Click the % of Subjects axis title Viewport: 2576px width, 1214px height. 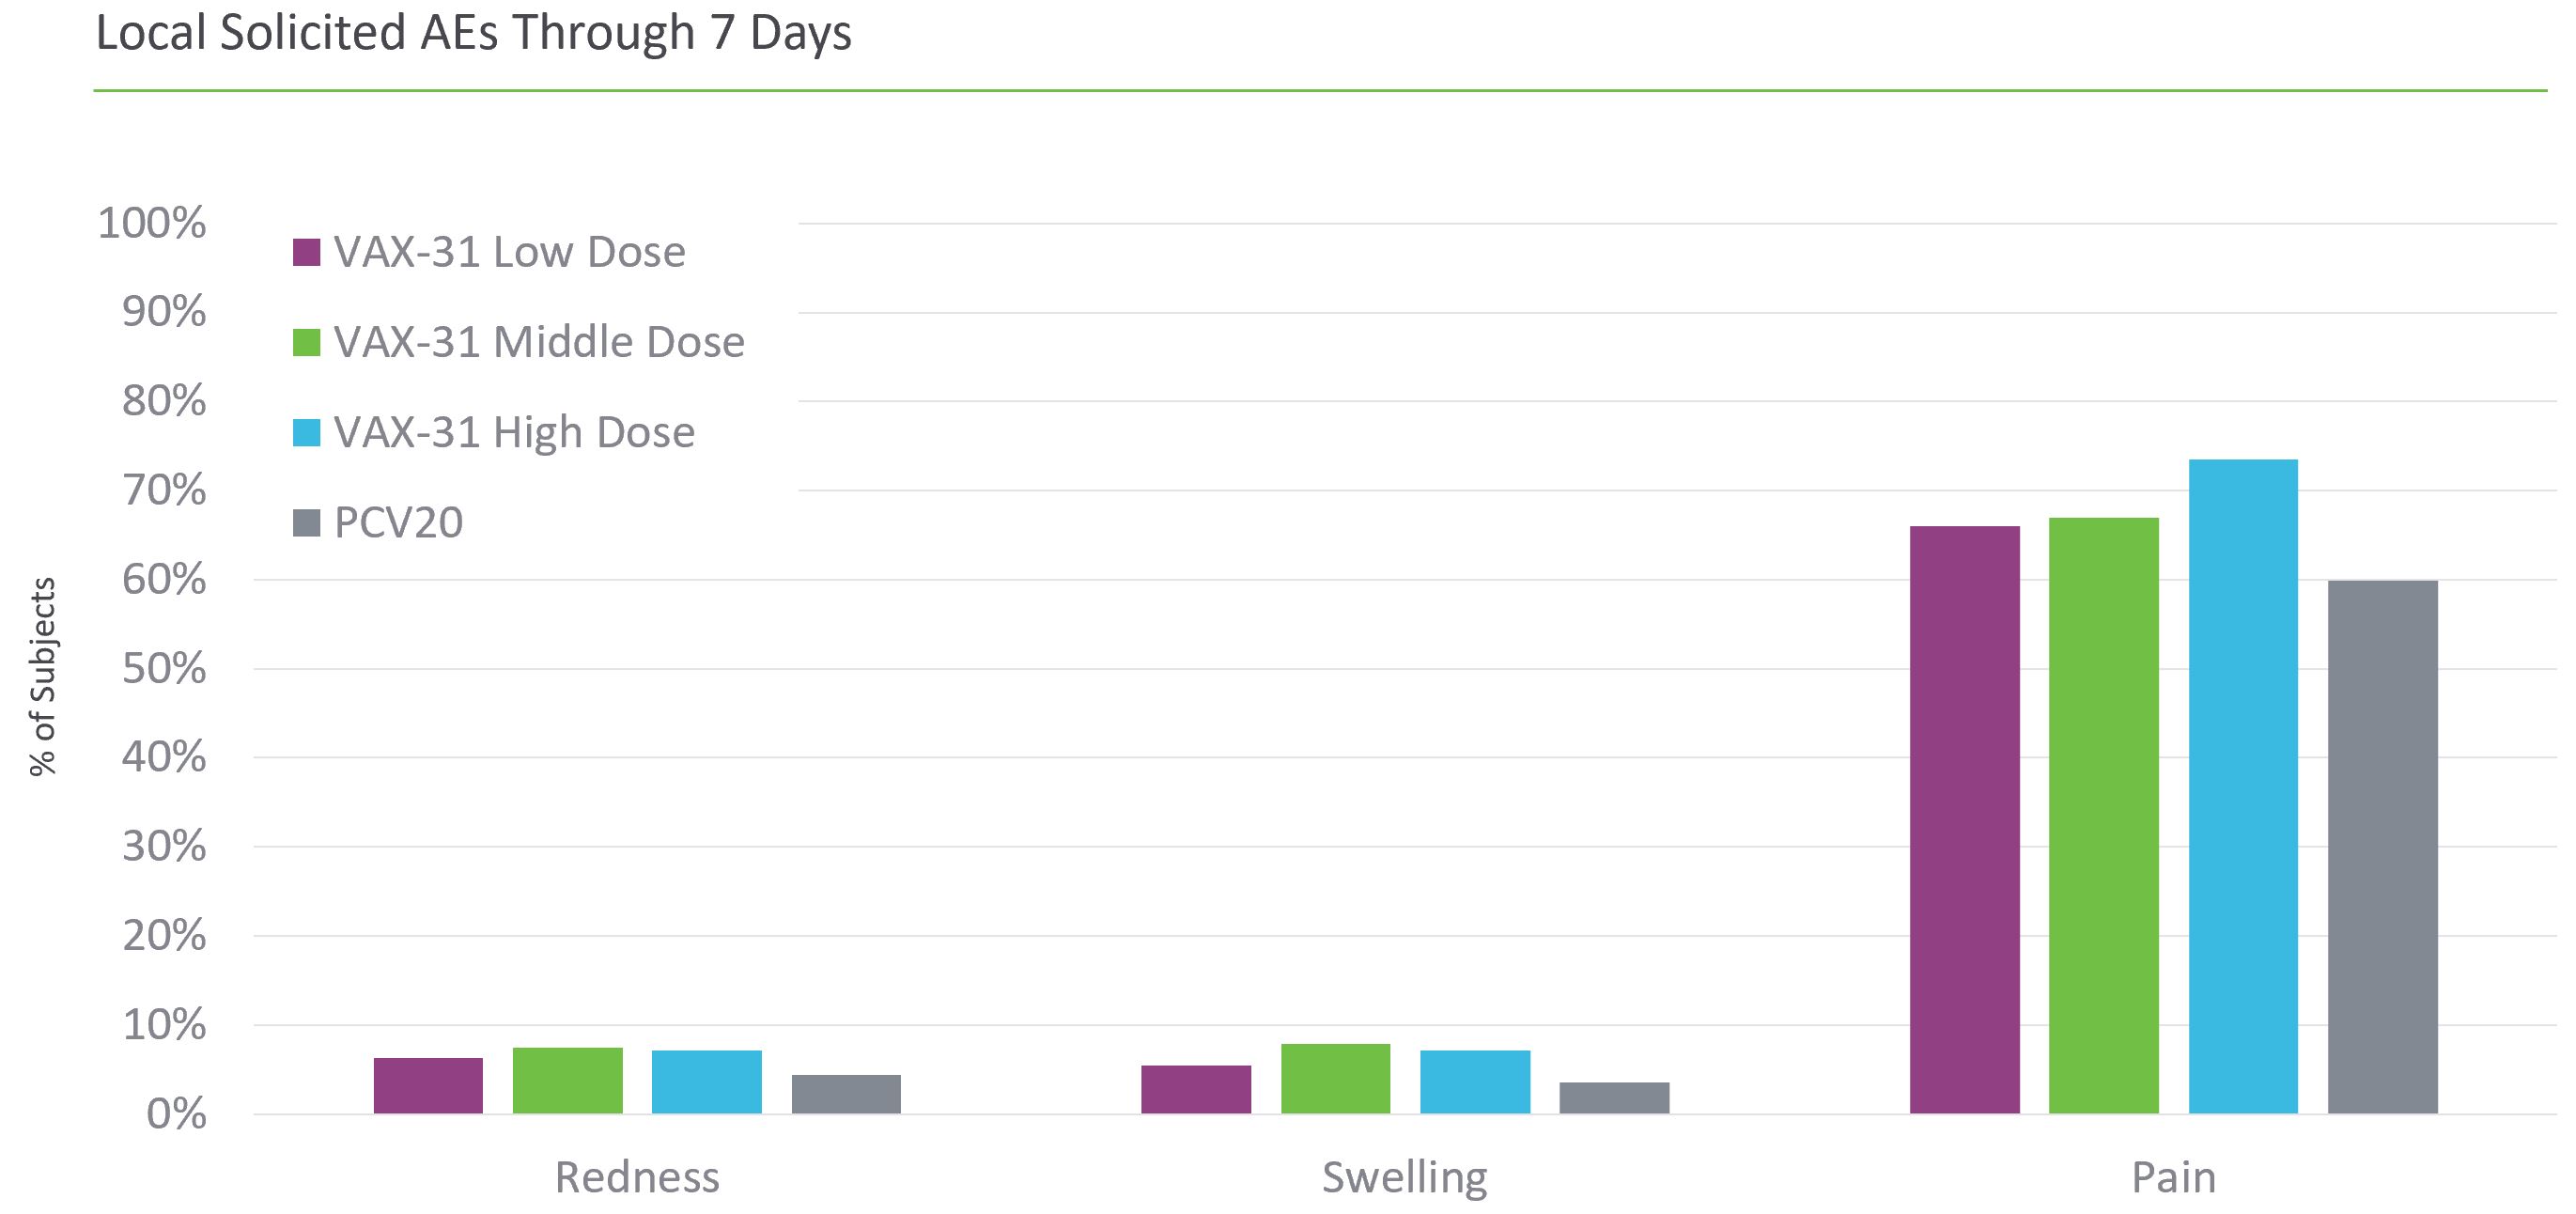(43, 676)
